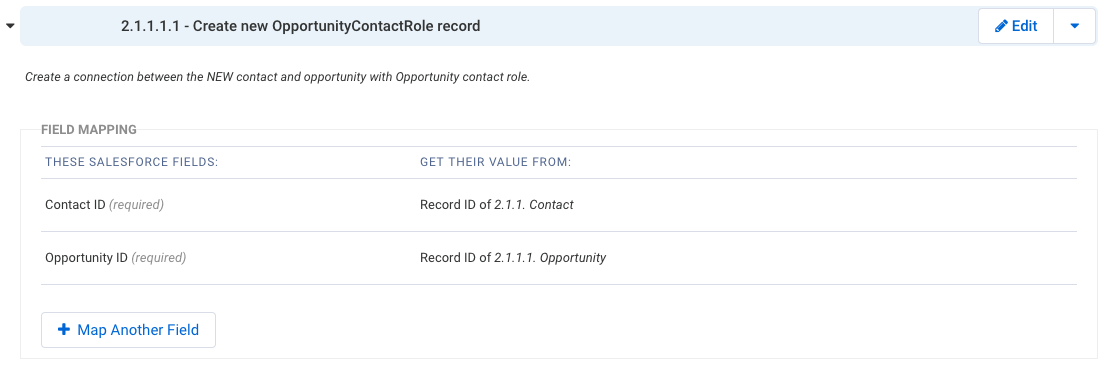Image resolution: width=1104 pixels, height=378 pixels.
Task: Select the Contact ID field row
Action: pyautogui.click(x=559, y=205)
